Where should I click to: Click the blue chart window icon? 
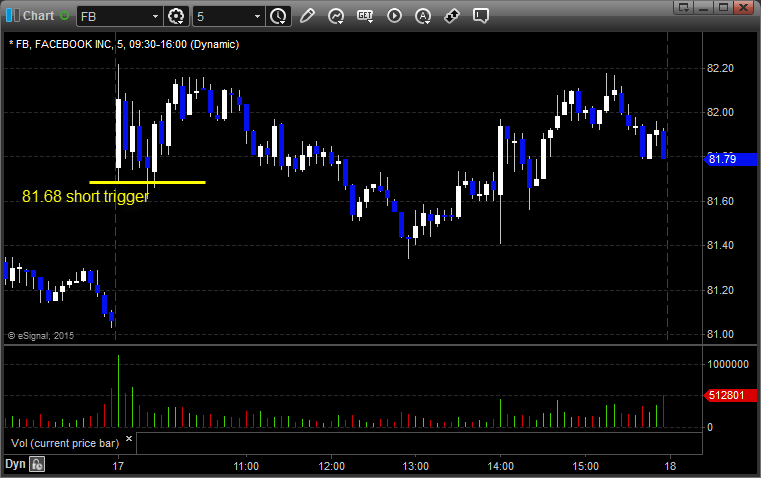pos(13,16)
